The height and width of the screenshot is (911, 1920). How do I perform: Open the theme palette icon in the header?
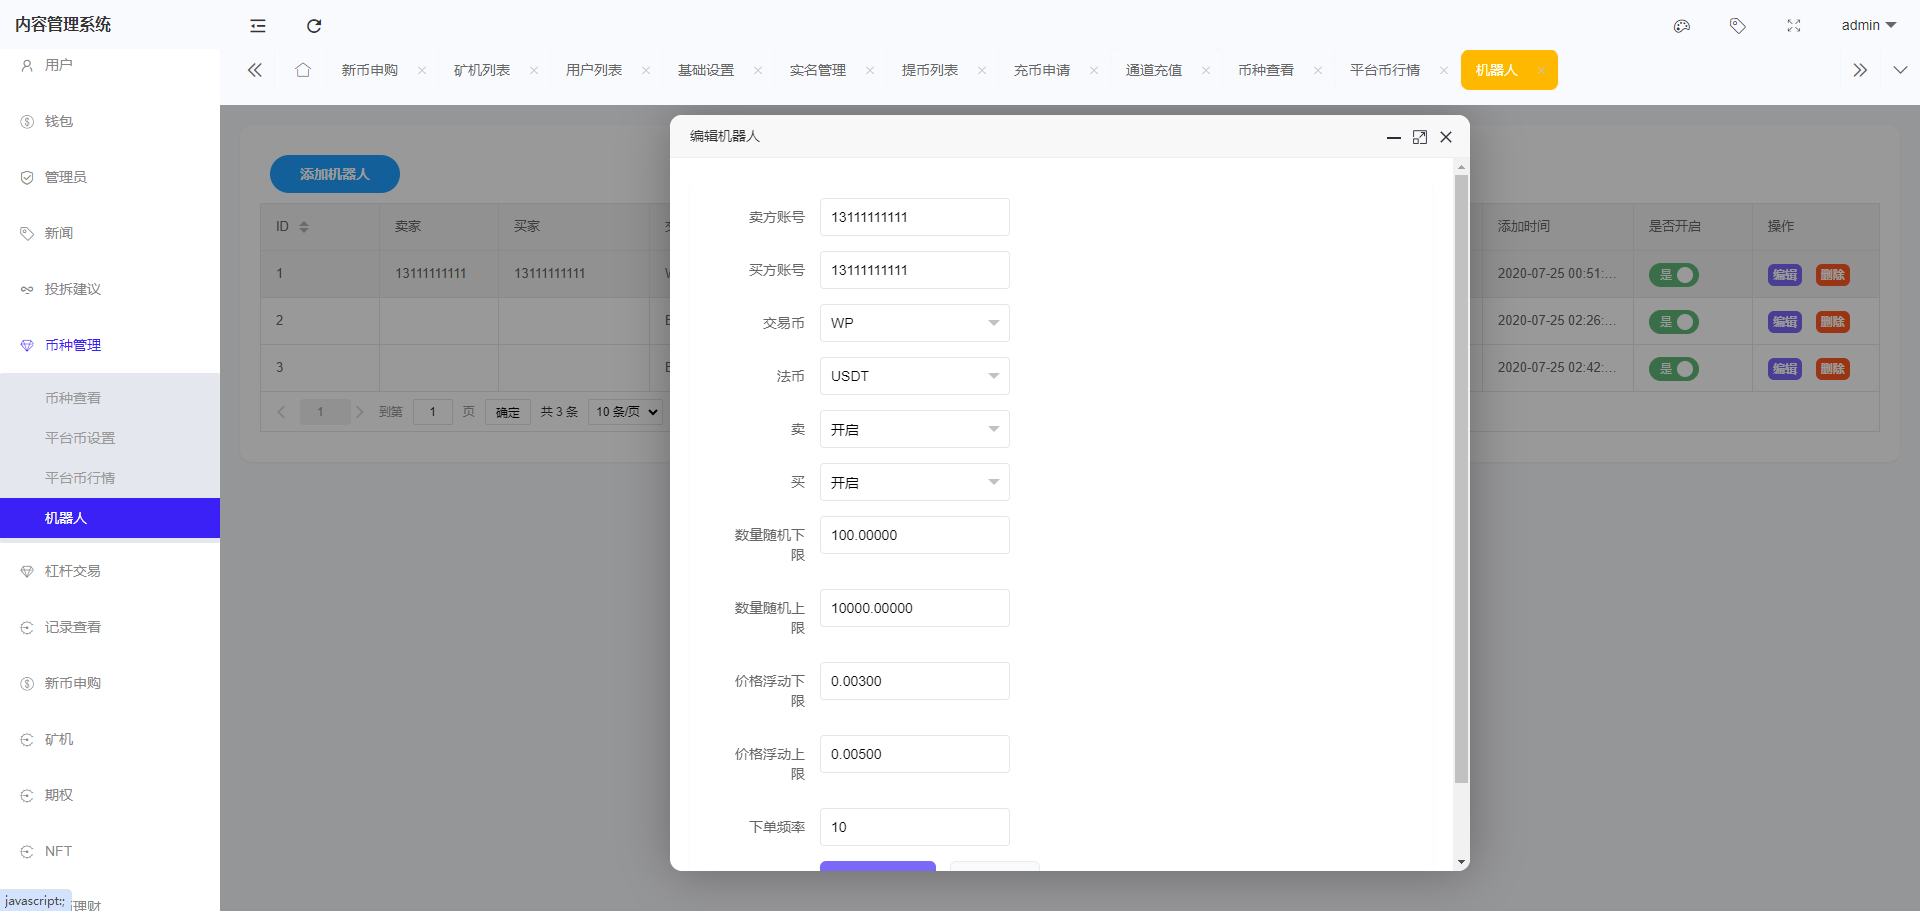point(1681,26)
